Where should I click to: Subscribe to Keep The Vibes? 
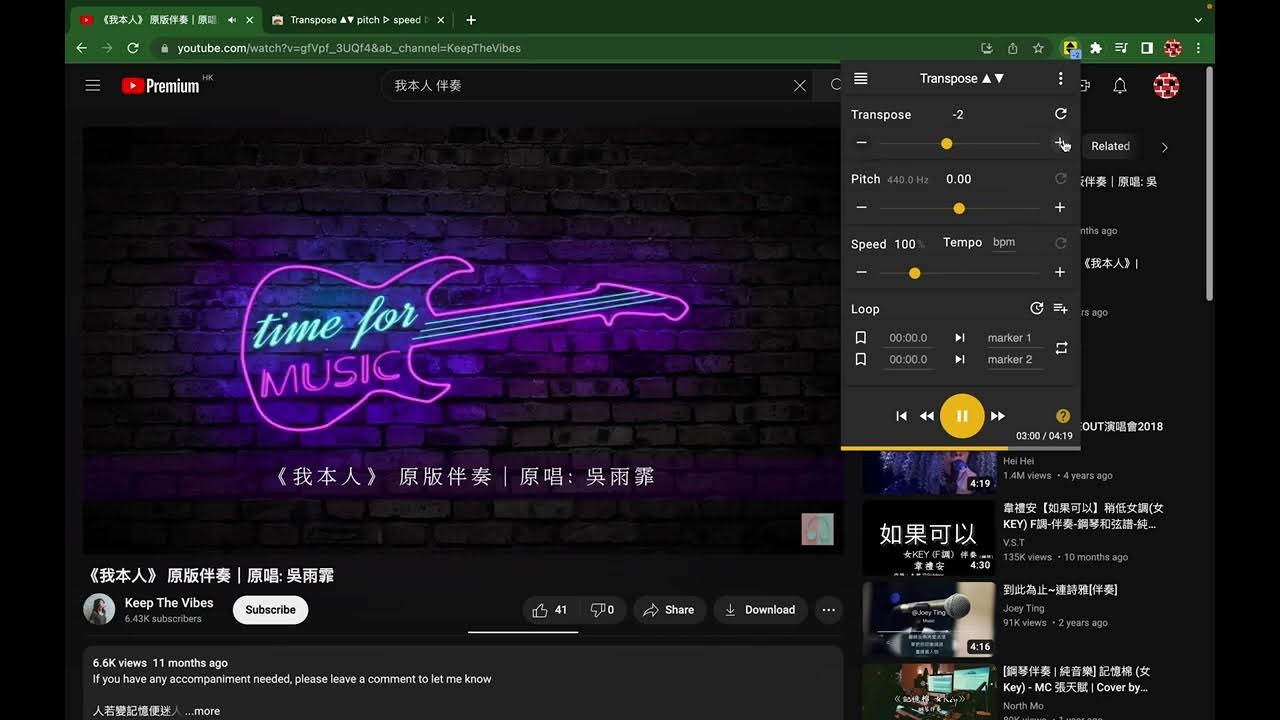click(x=270, y=610)
